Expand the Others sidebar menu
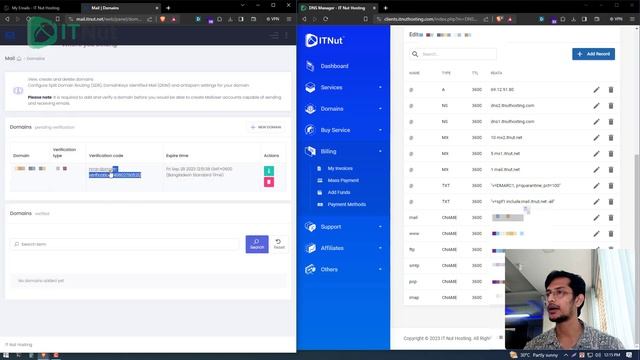The width and height of the screenshot is (640, 360). [343, 269]
